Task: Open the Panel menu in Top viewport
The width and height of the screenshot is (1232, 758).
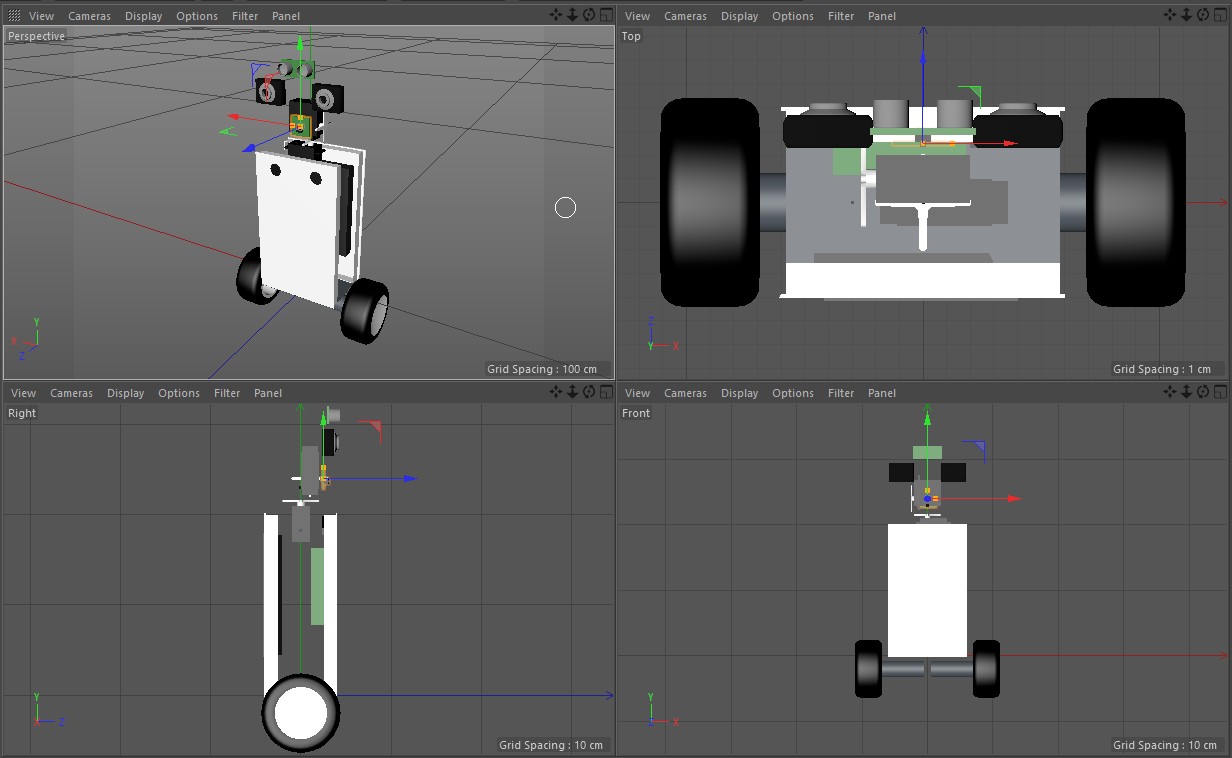Action: coord(882,16)
